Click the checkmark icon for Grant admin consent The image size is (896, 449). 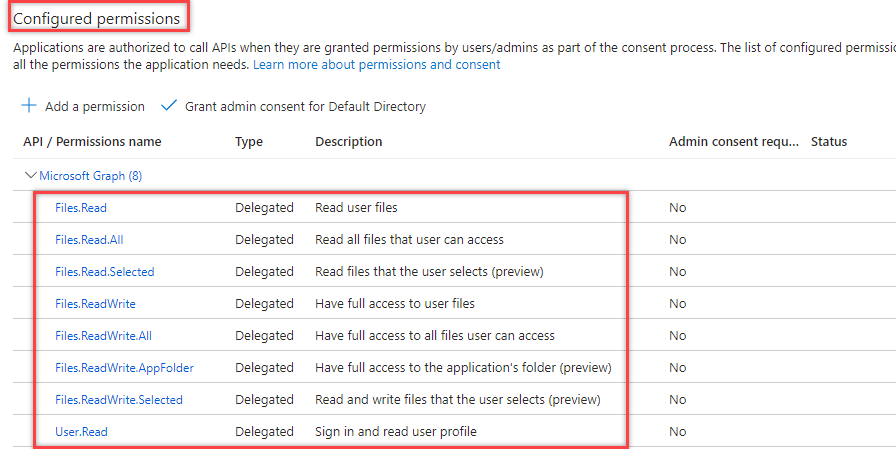coord(168,106)
